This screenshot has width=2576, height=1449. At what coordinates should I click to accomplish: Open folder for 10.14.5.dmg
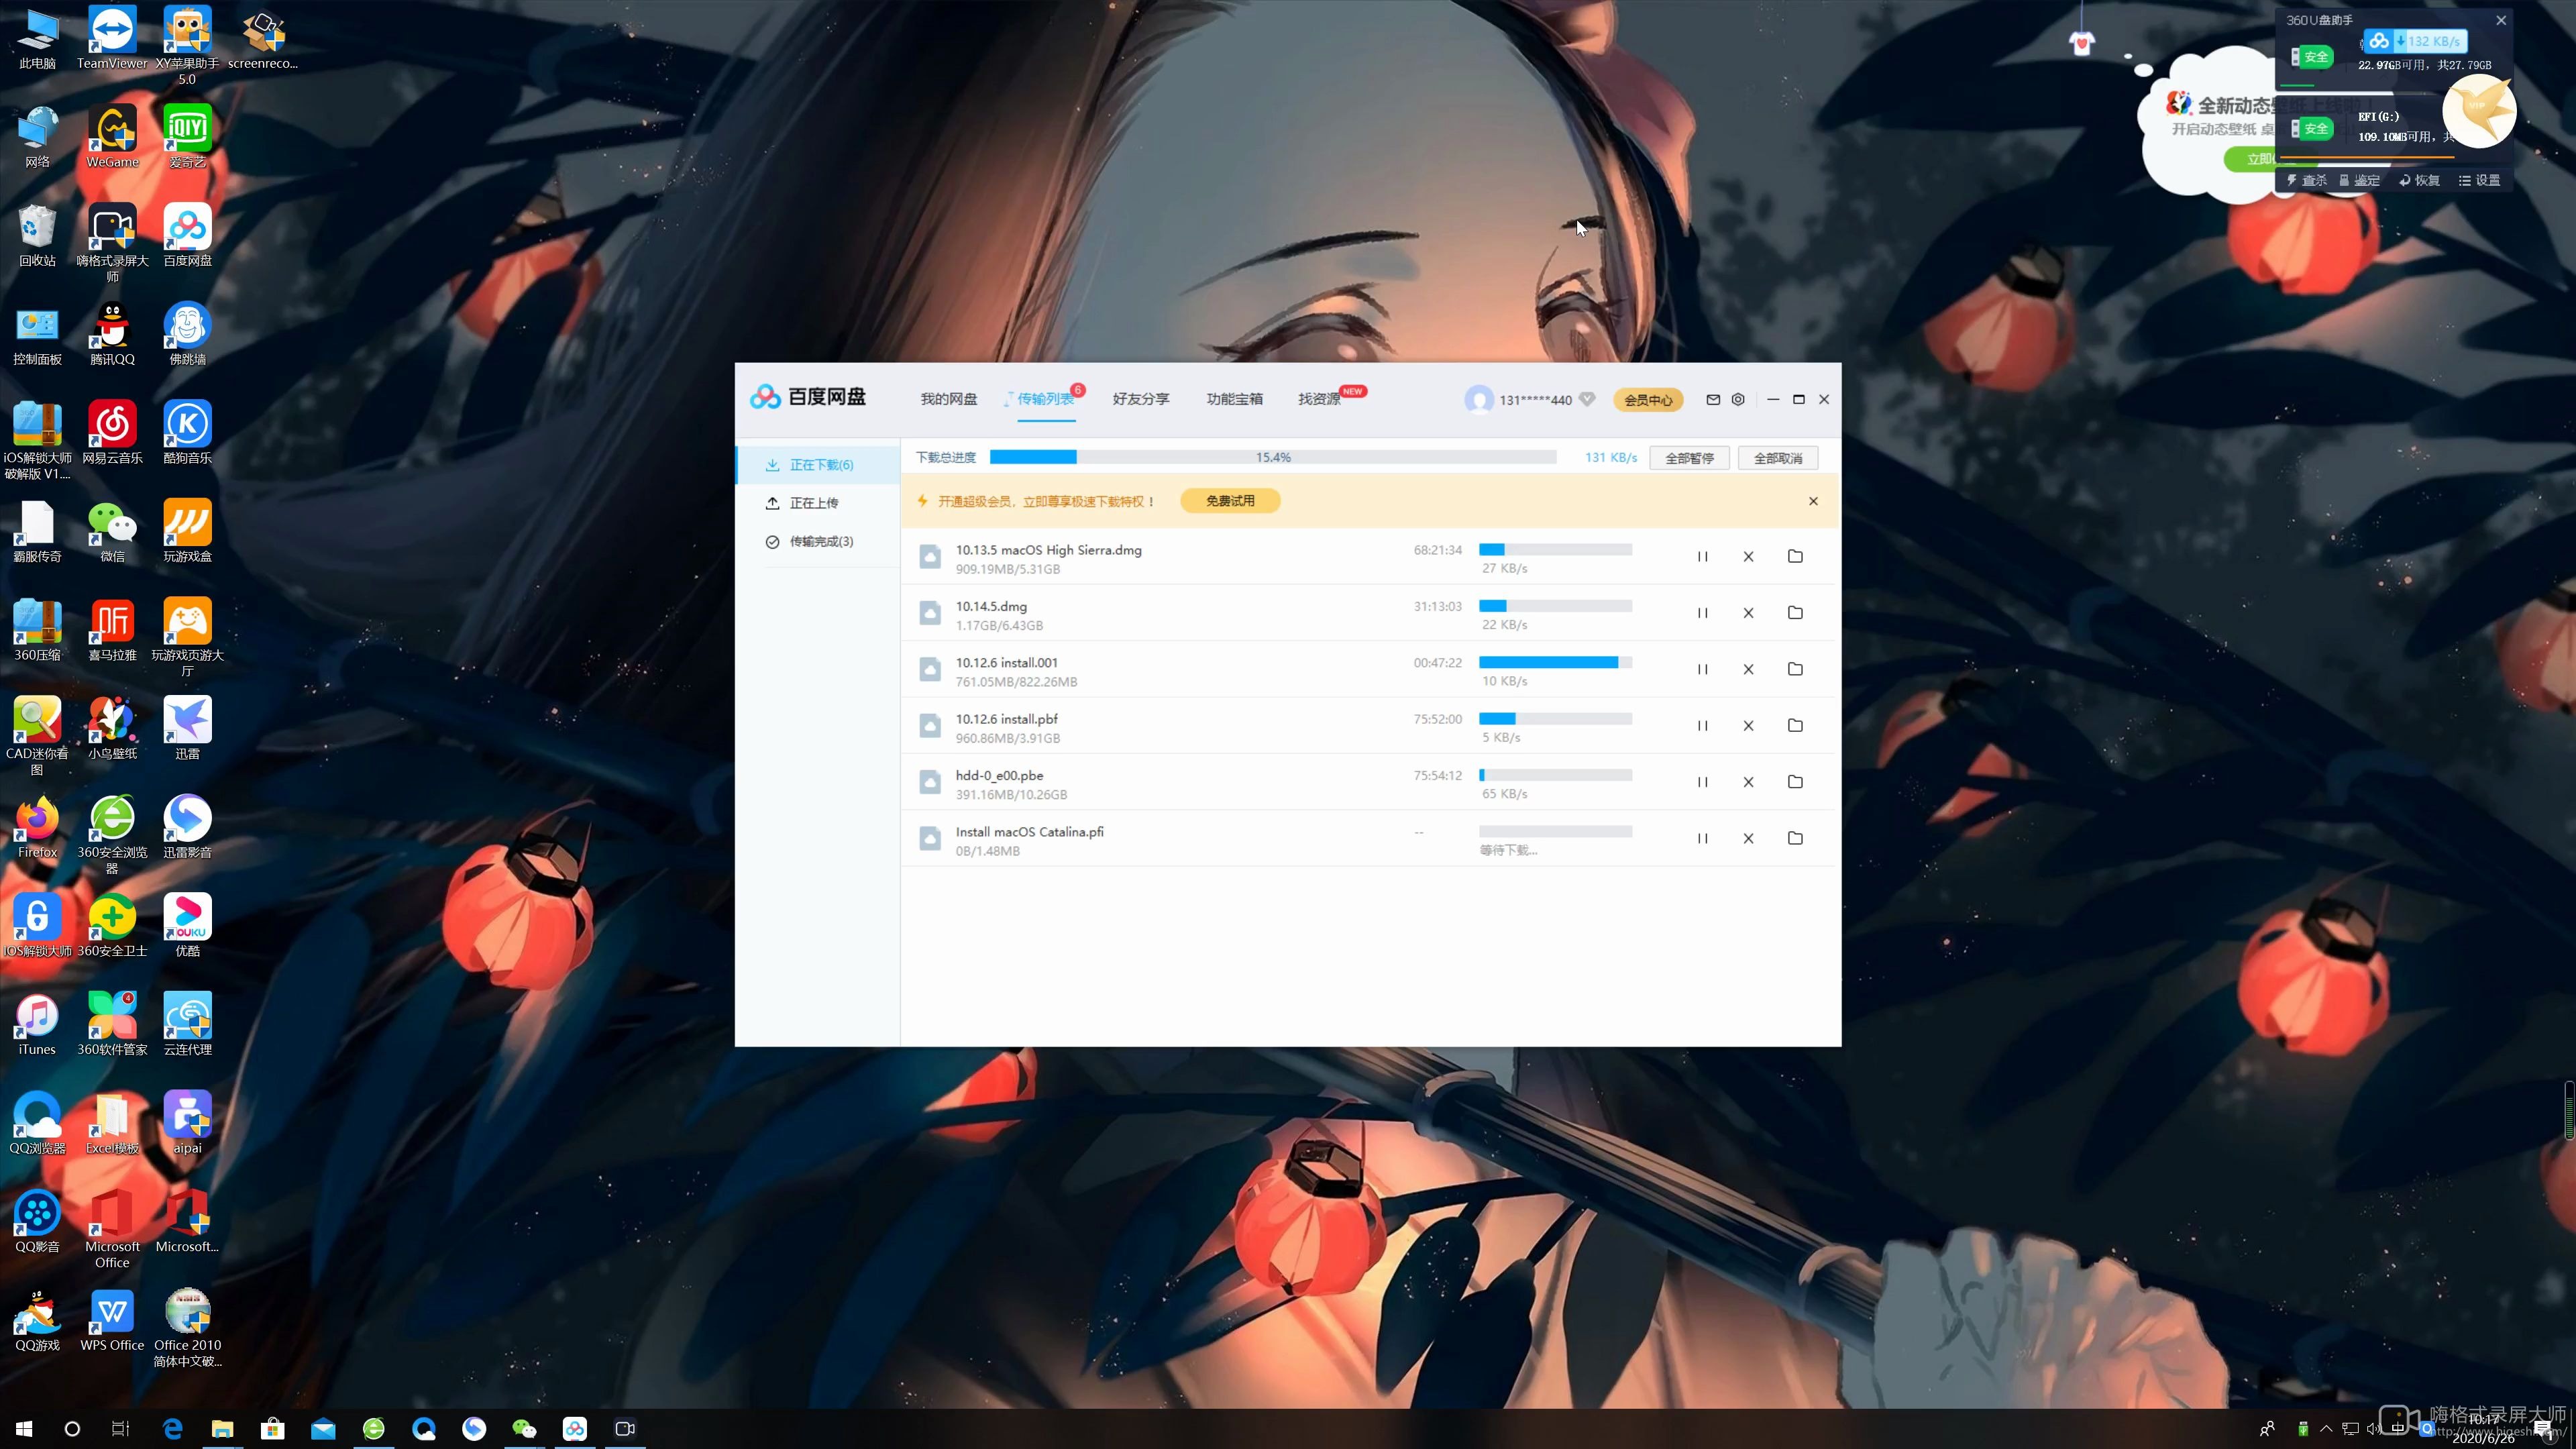[1795, 613]
